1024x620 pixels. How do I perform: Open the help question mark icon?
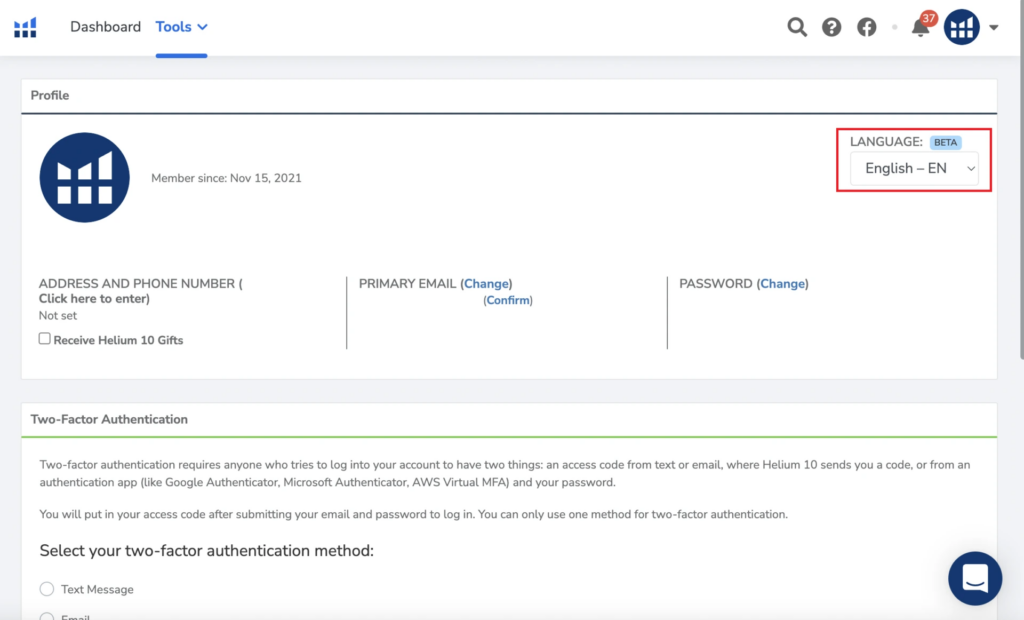(x=831, y=27)
